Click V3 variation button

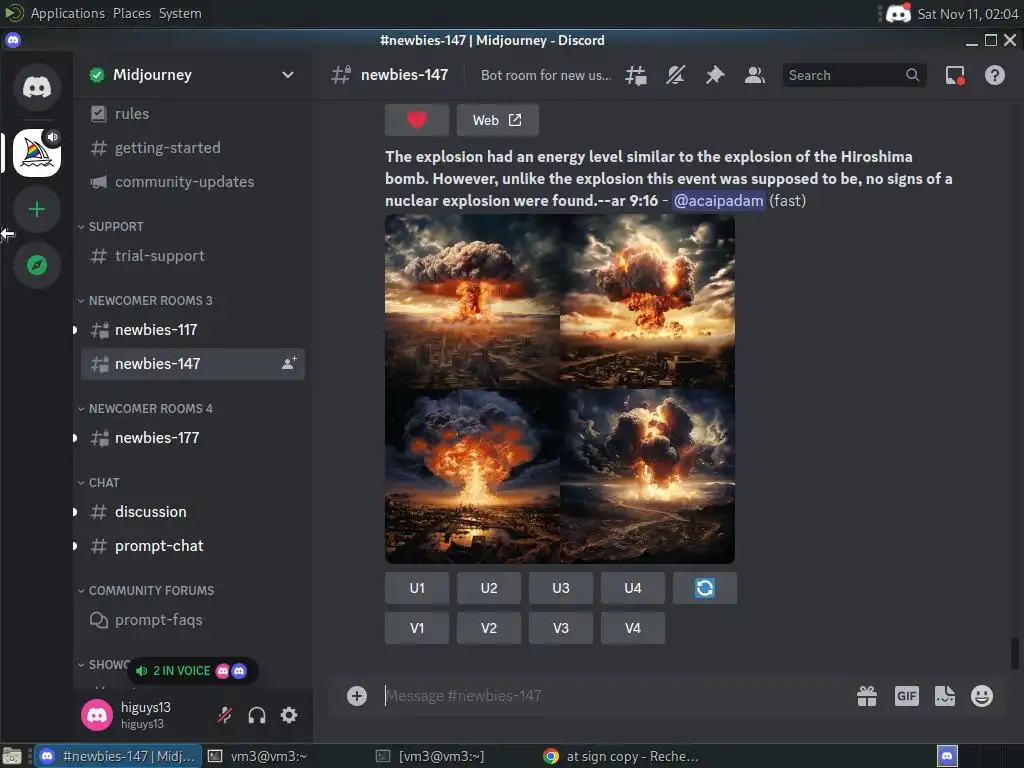point(561,628)
